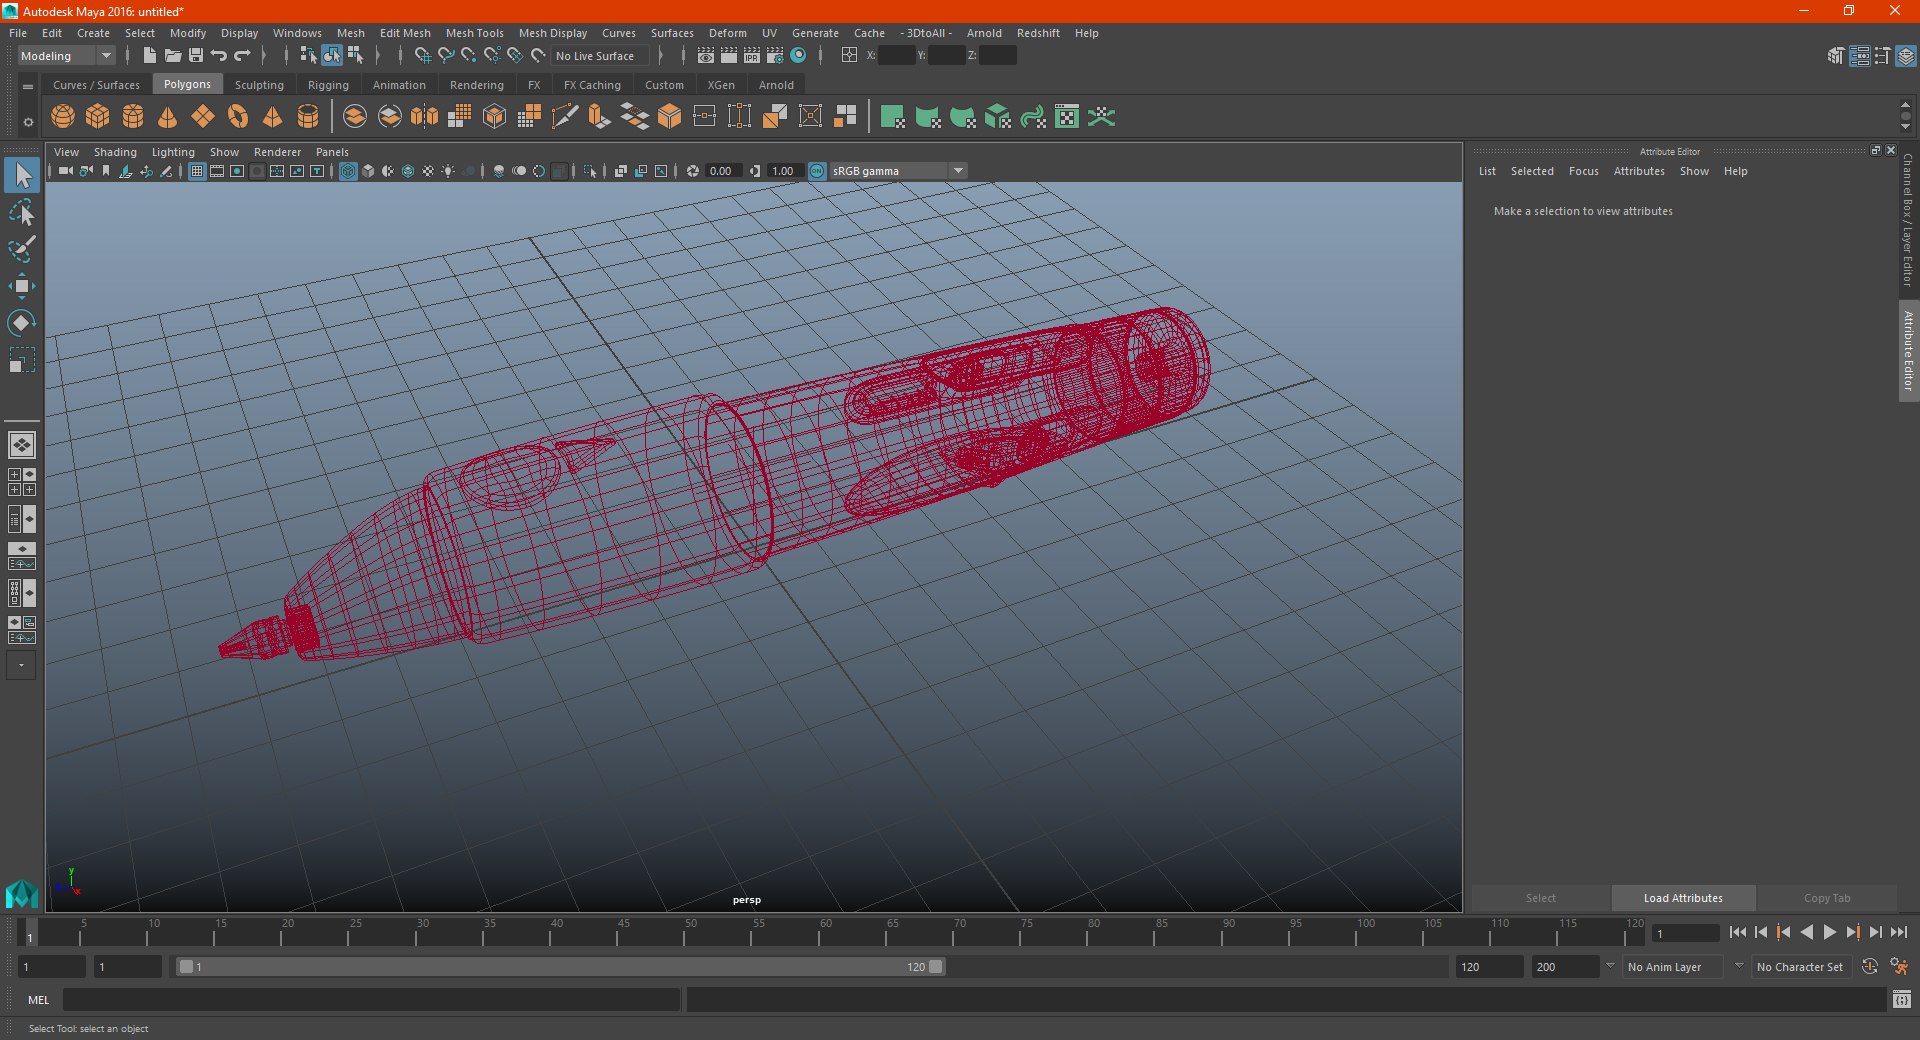Select the Scale tool in the toolbox
1920x1040 pixels.
[21, 360]
